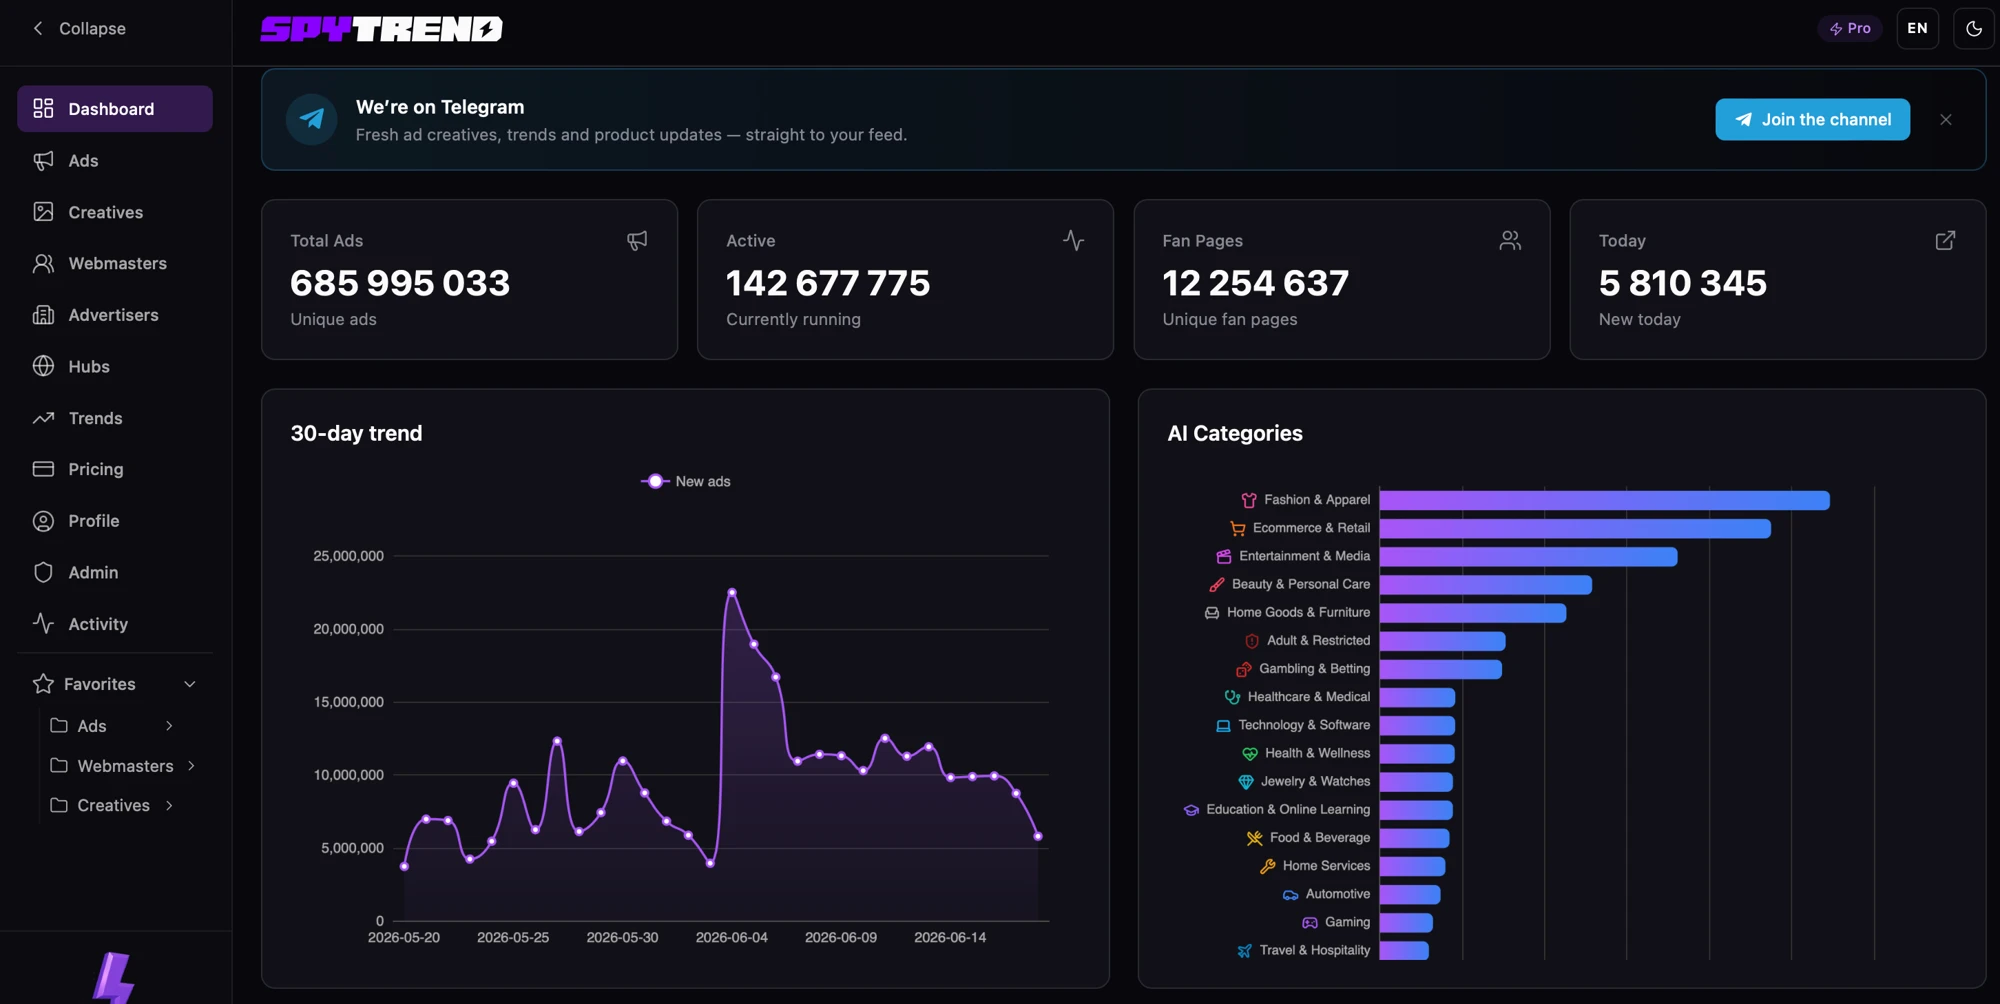Click the Activity pulse icon in sidebar
The image size is (2000, 1004).
pyautogui.click(x=43, y=623)
